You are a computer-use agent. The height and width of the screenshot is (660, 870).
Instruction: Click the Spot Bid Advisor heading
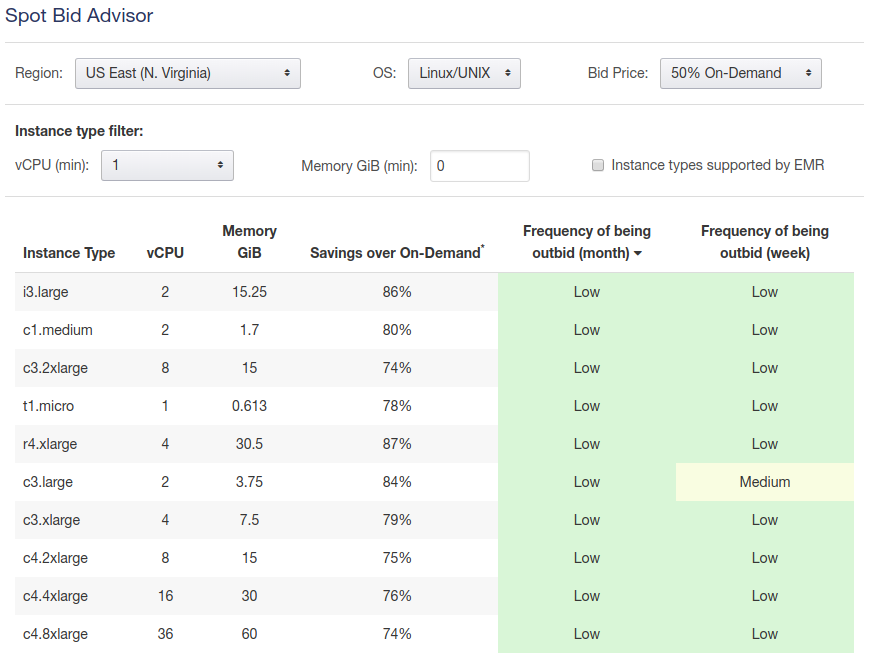point(79,16)
